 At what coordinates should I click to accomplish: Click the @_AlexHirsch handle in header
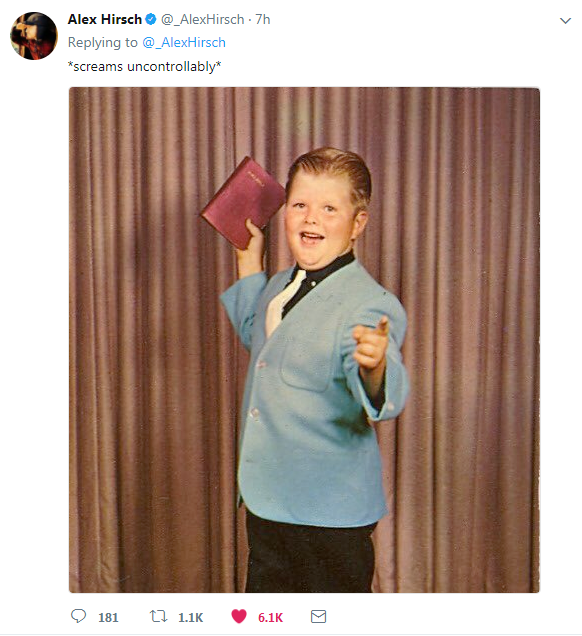click(203, 19)
